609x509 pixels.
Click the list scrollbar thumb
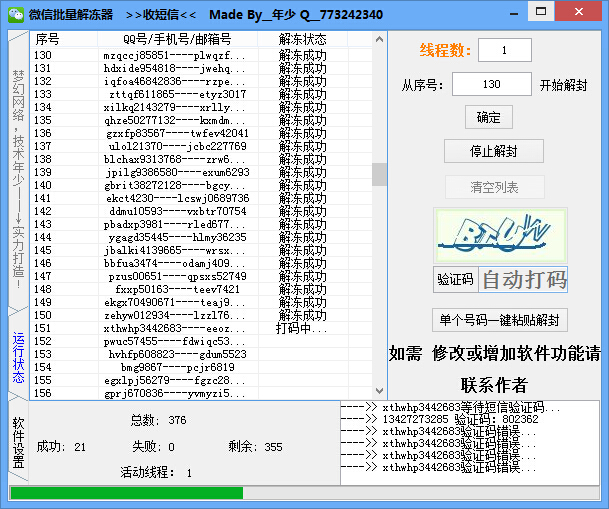[x=379, y=174]
